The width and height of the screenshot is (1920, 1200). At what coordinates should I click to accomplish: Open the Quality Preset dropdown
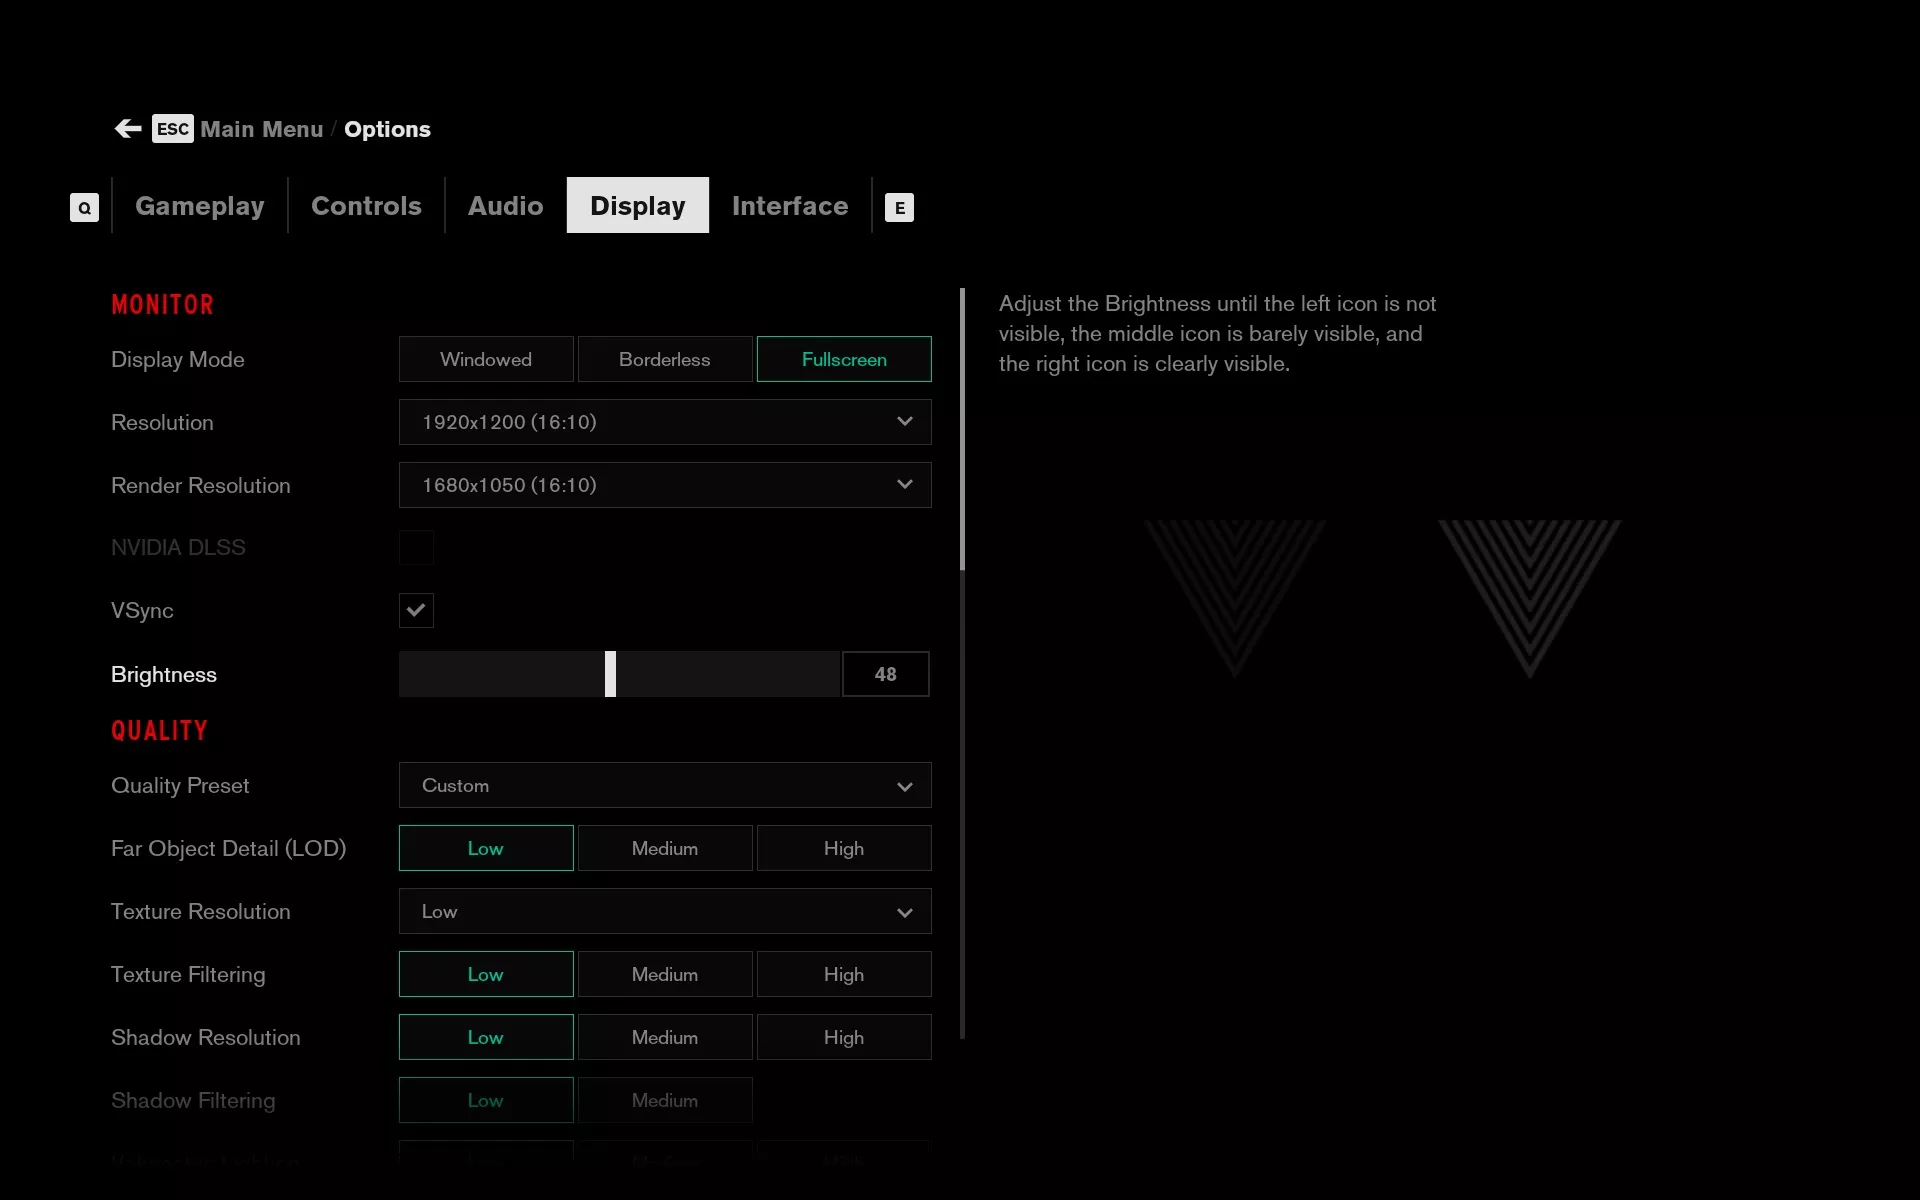(x=665, y=785)
